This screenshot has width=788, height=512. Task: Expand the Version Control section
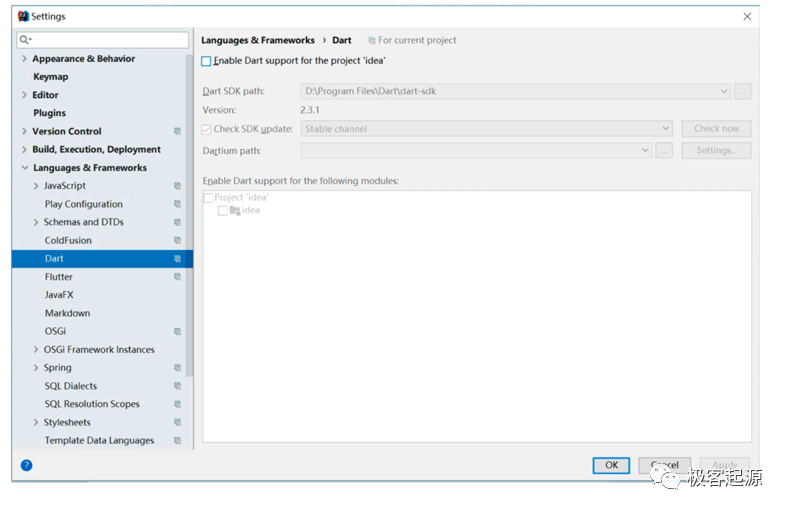click(x=24, y=131)
